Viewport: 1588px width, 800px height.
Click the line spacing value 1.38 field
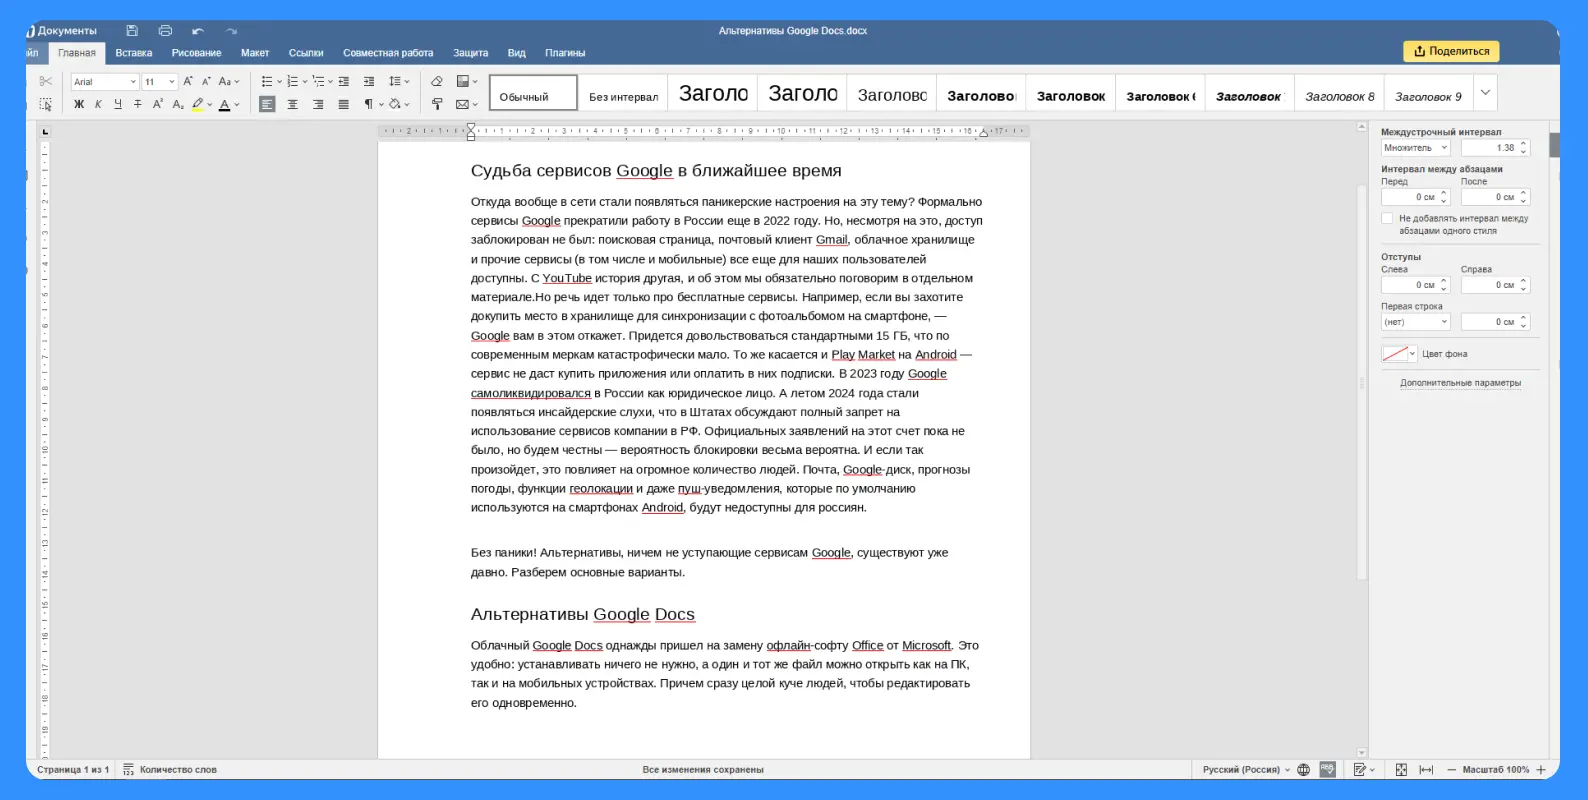pos(1495,147)
